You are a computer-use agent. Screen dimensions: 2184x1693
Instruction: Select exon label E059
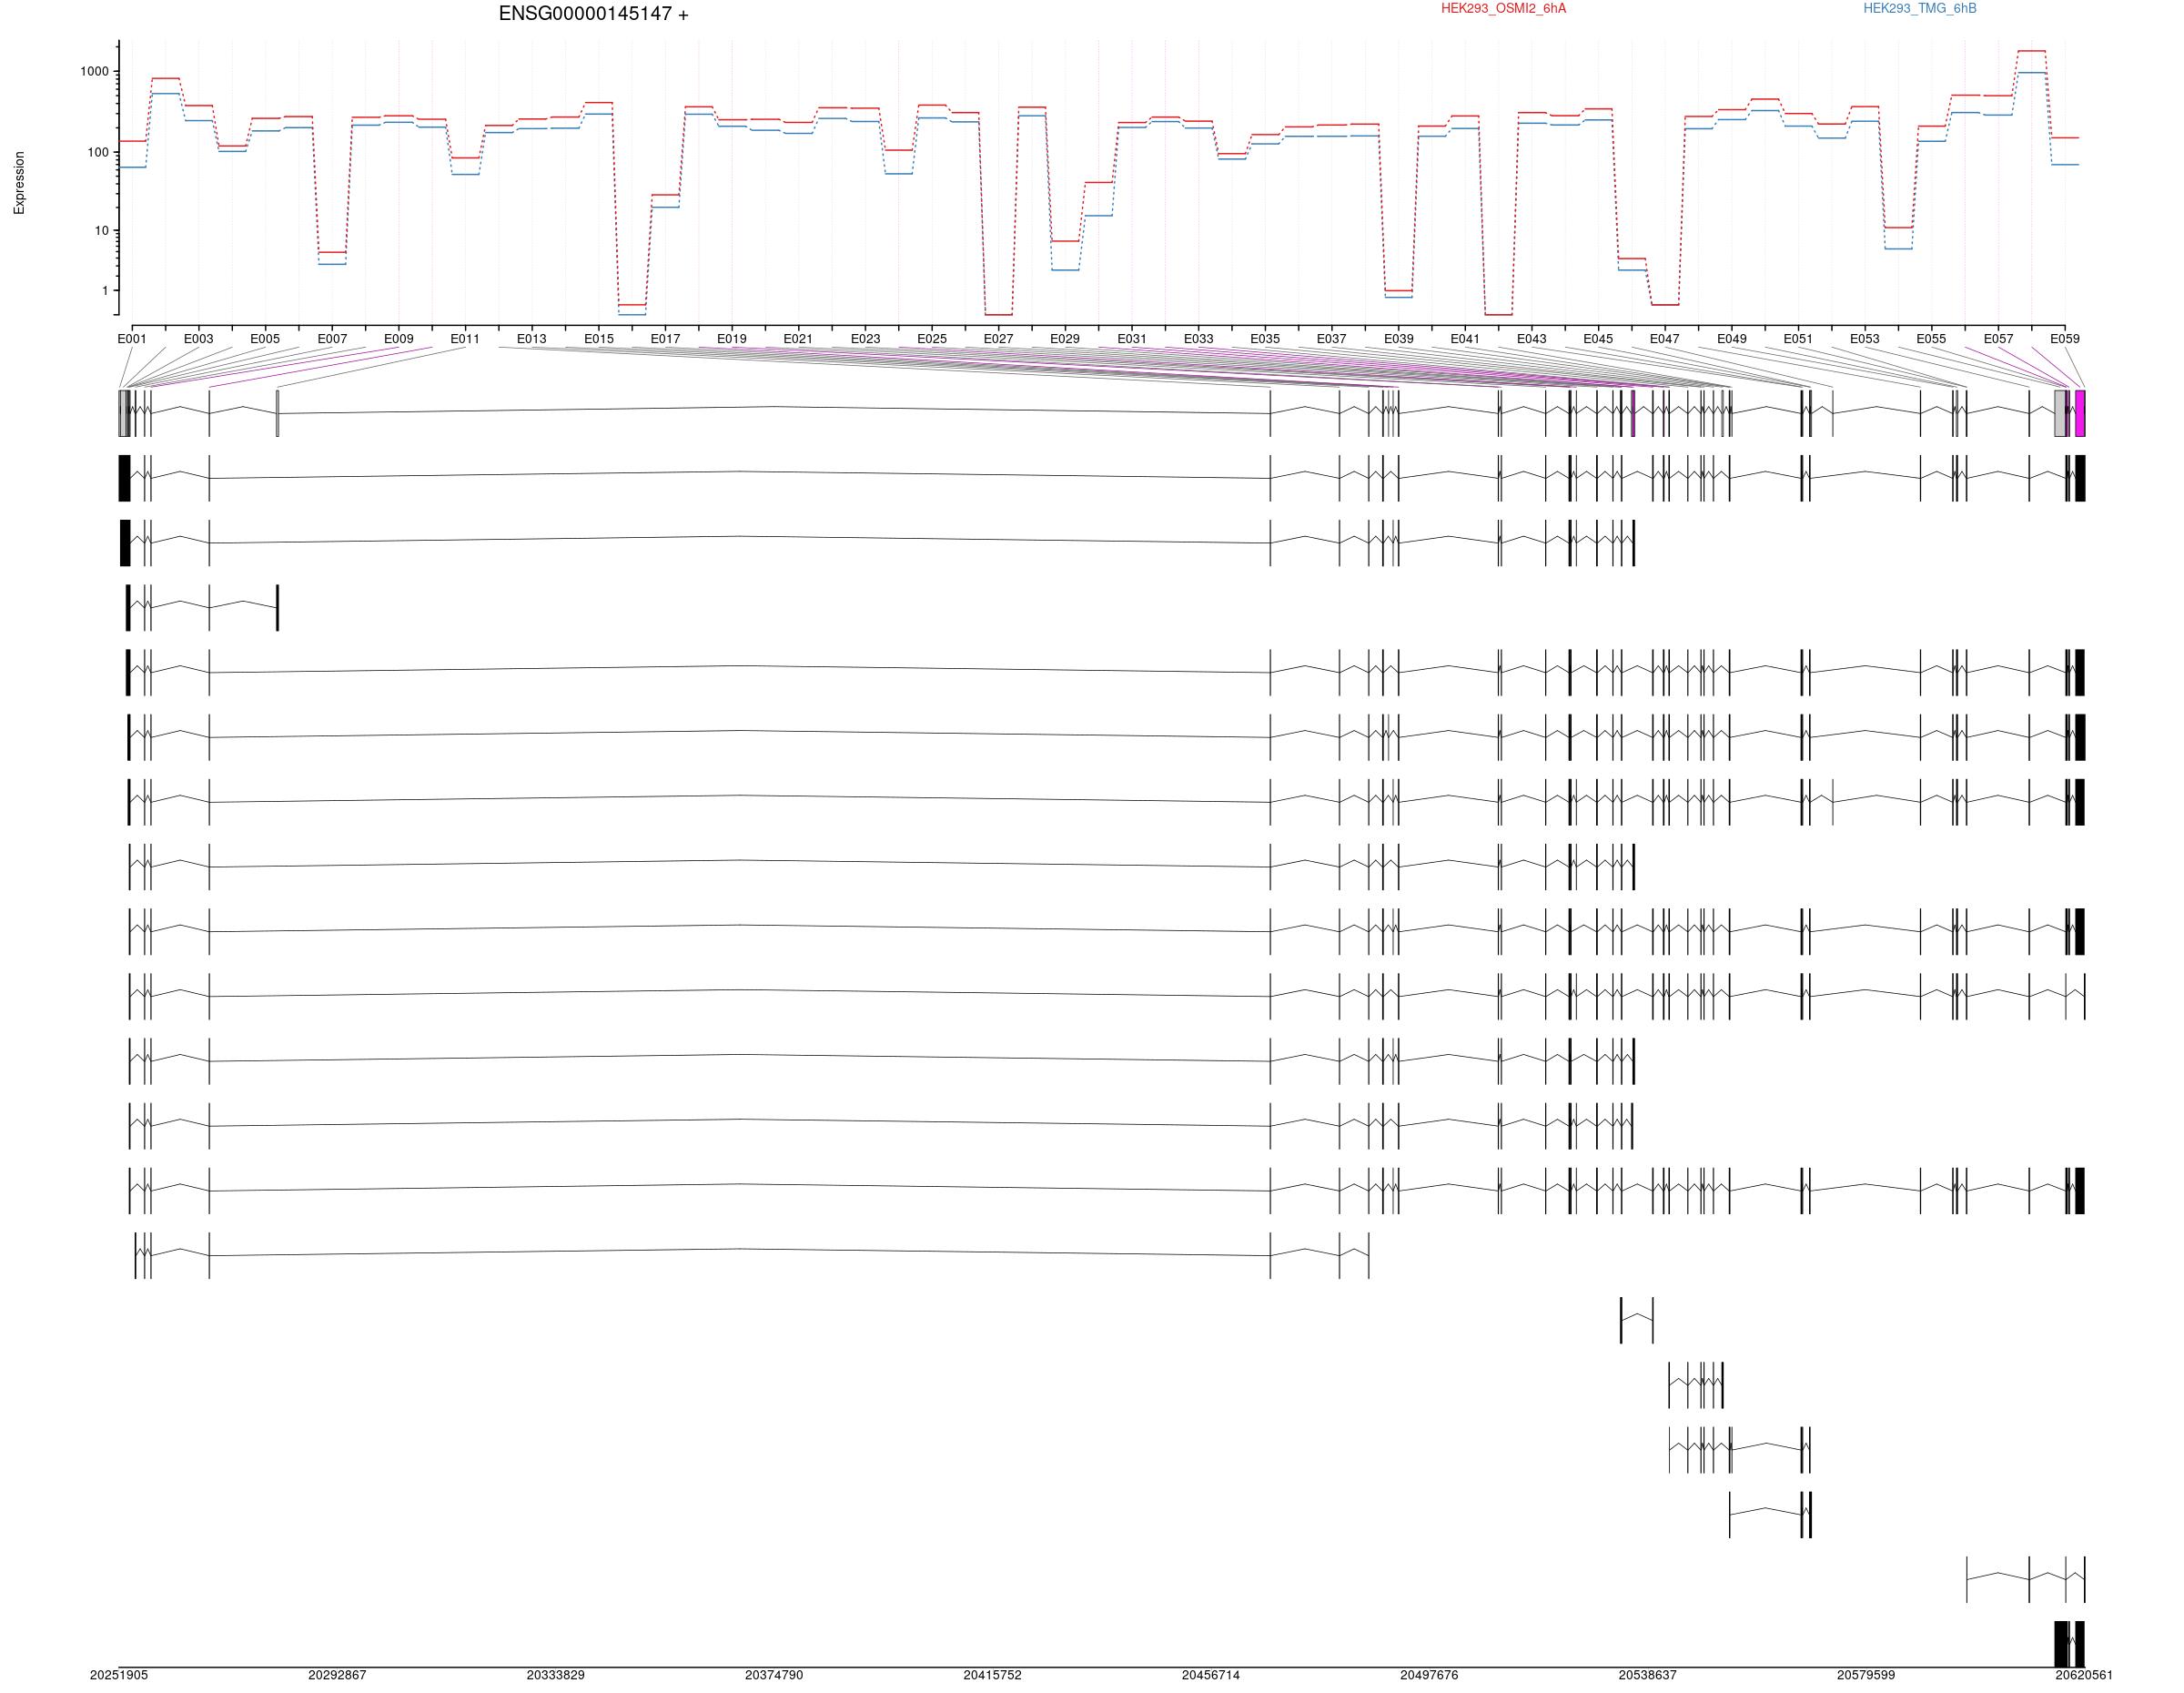click(2065, 339)
